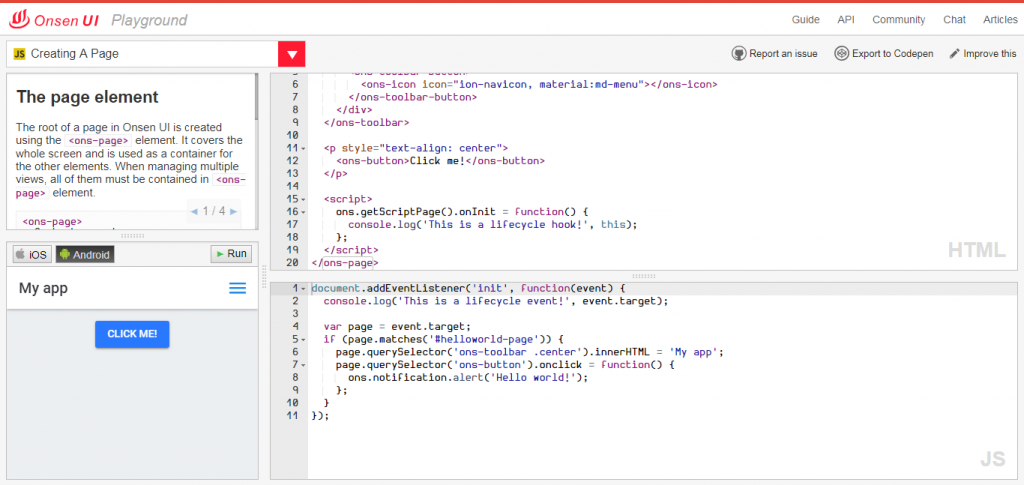Viewport: 1024px width, 485px height.
Task: Open the Articles link
Action: 1000,20
